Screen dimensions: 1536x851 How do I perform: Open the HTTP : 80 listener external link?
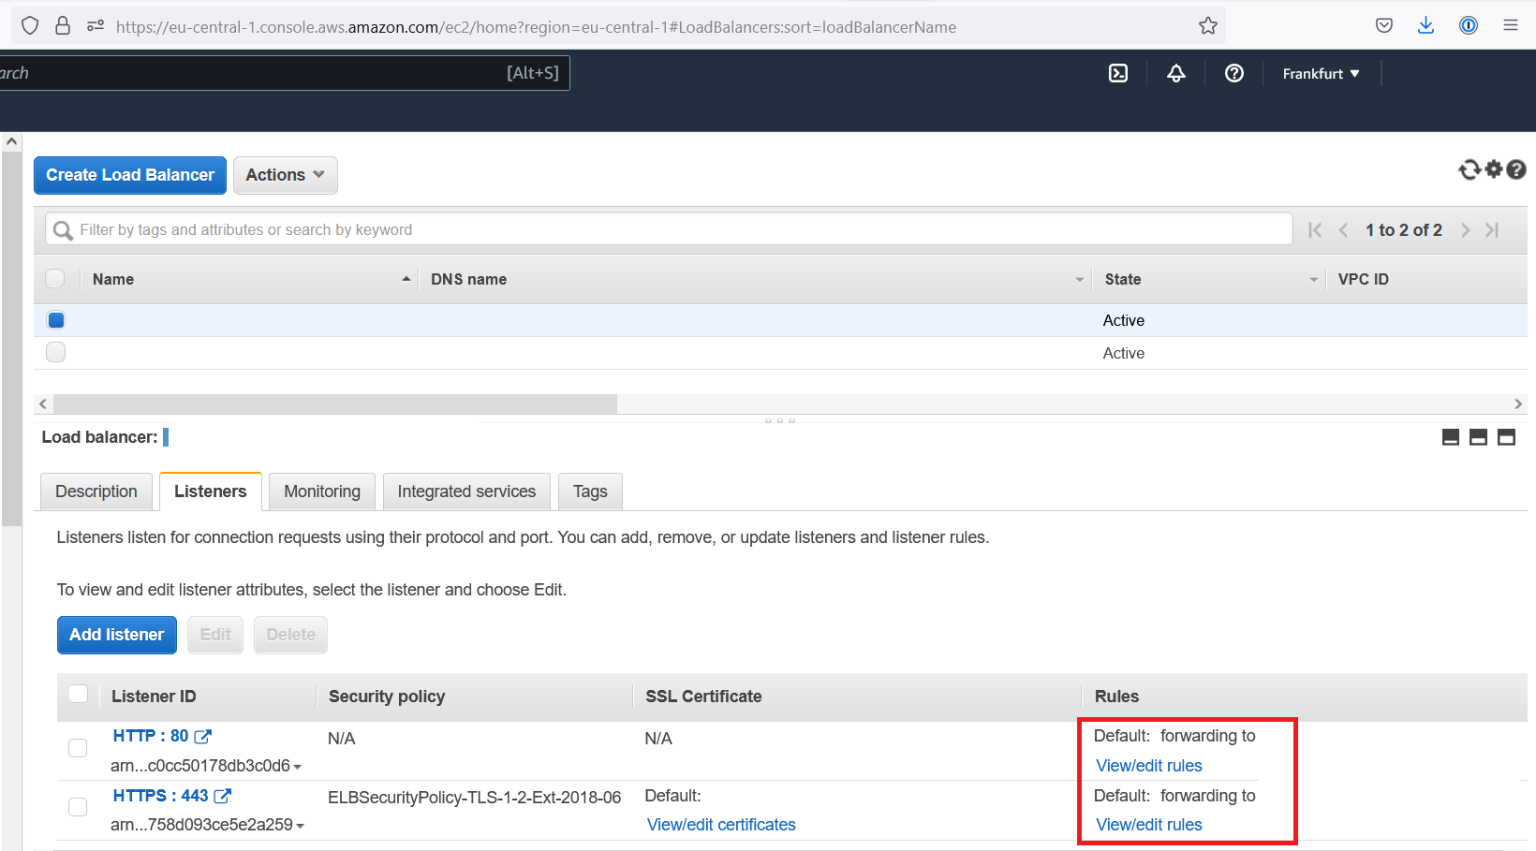tap(202, 735)
